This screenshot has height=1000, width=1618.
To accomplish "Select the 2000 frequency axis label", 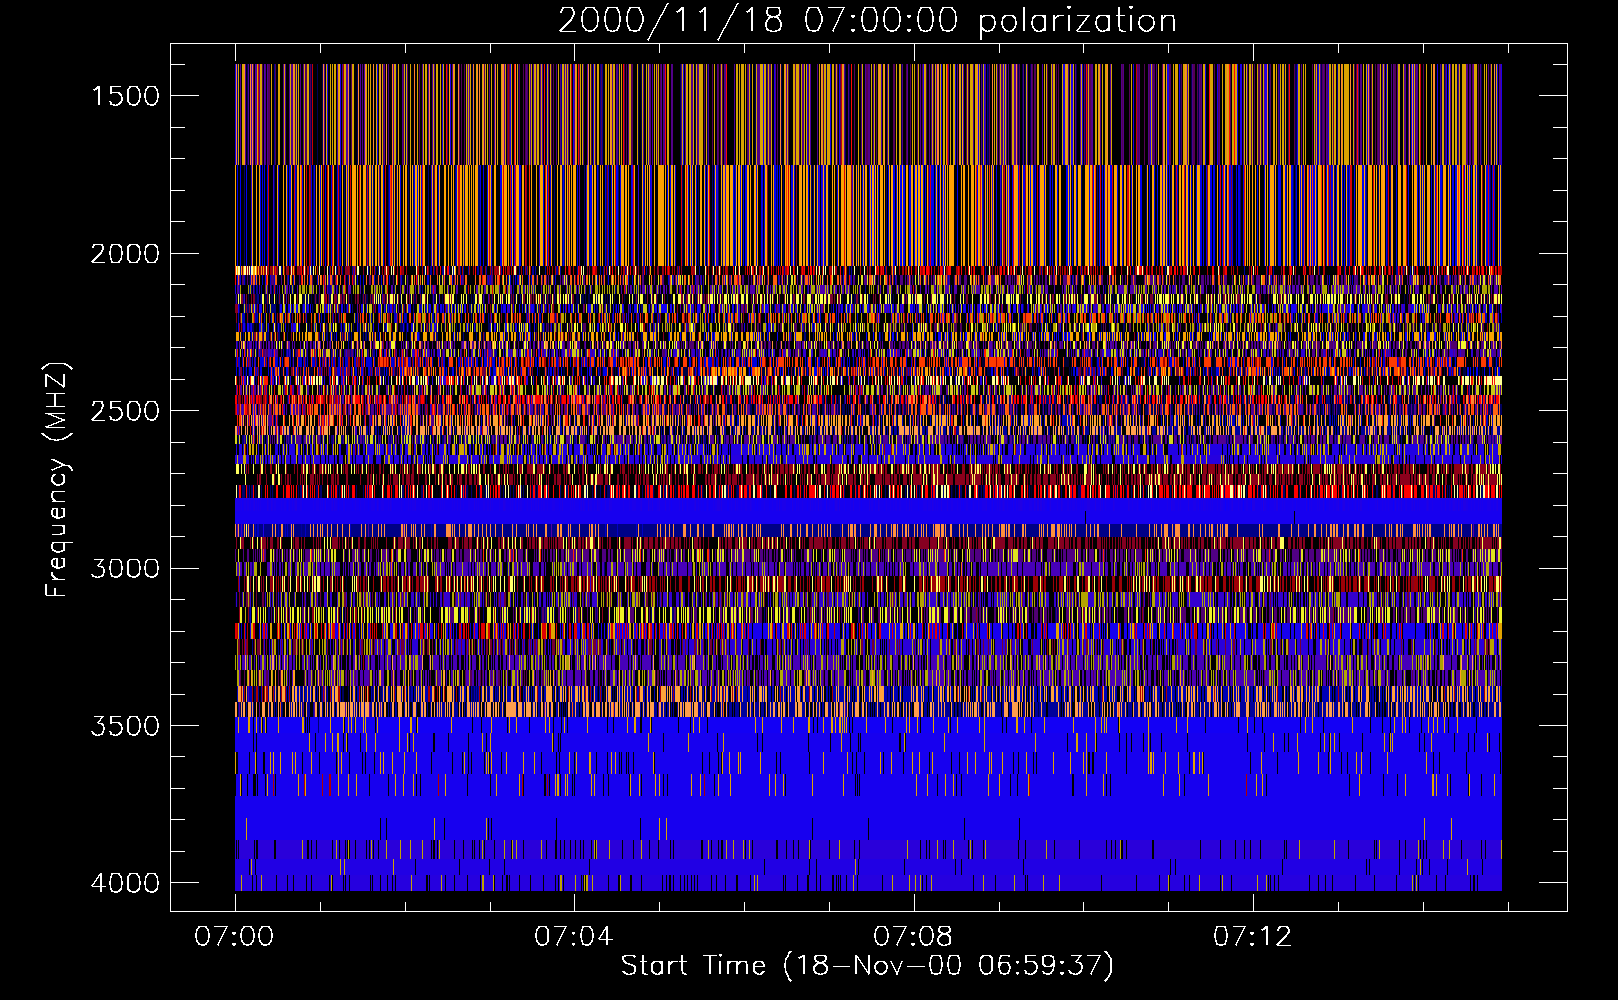I will point(125,254).
